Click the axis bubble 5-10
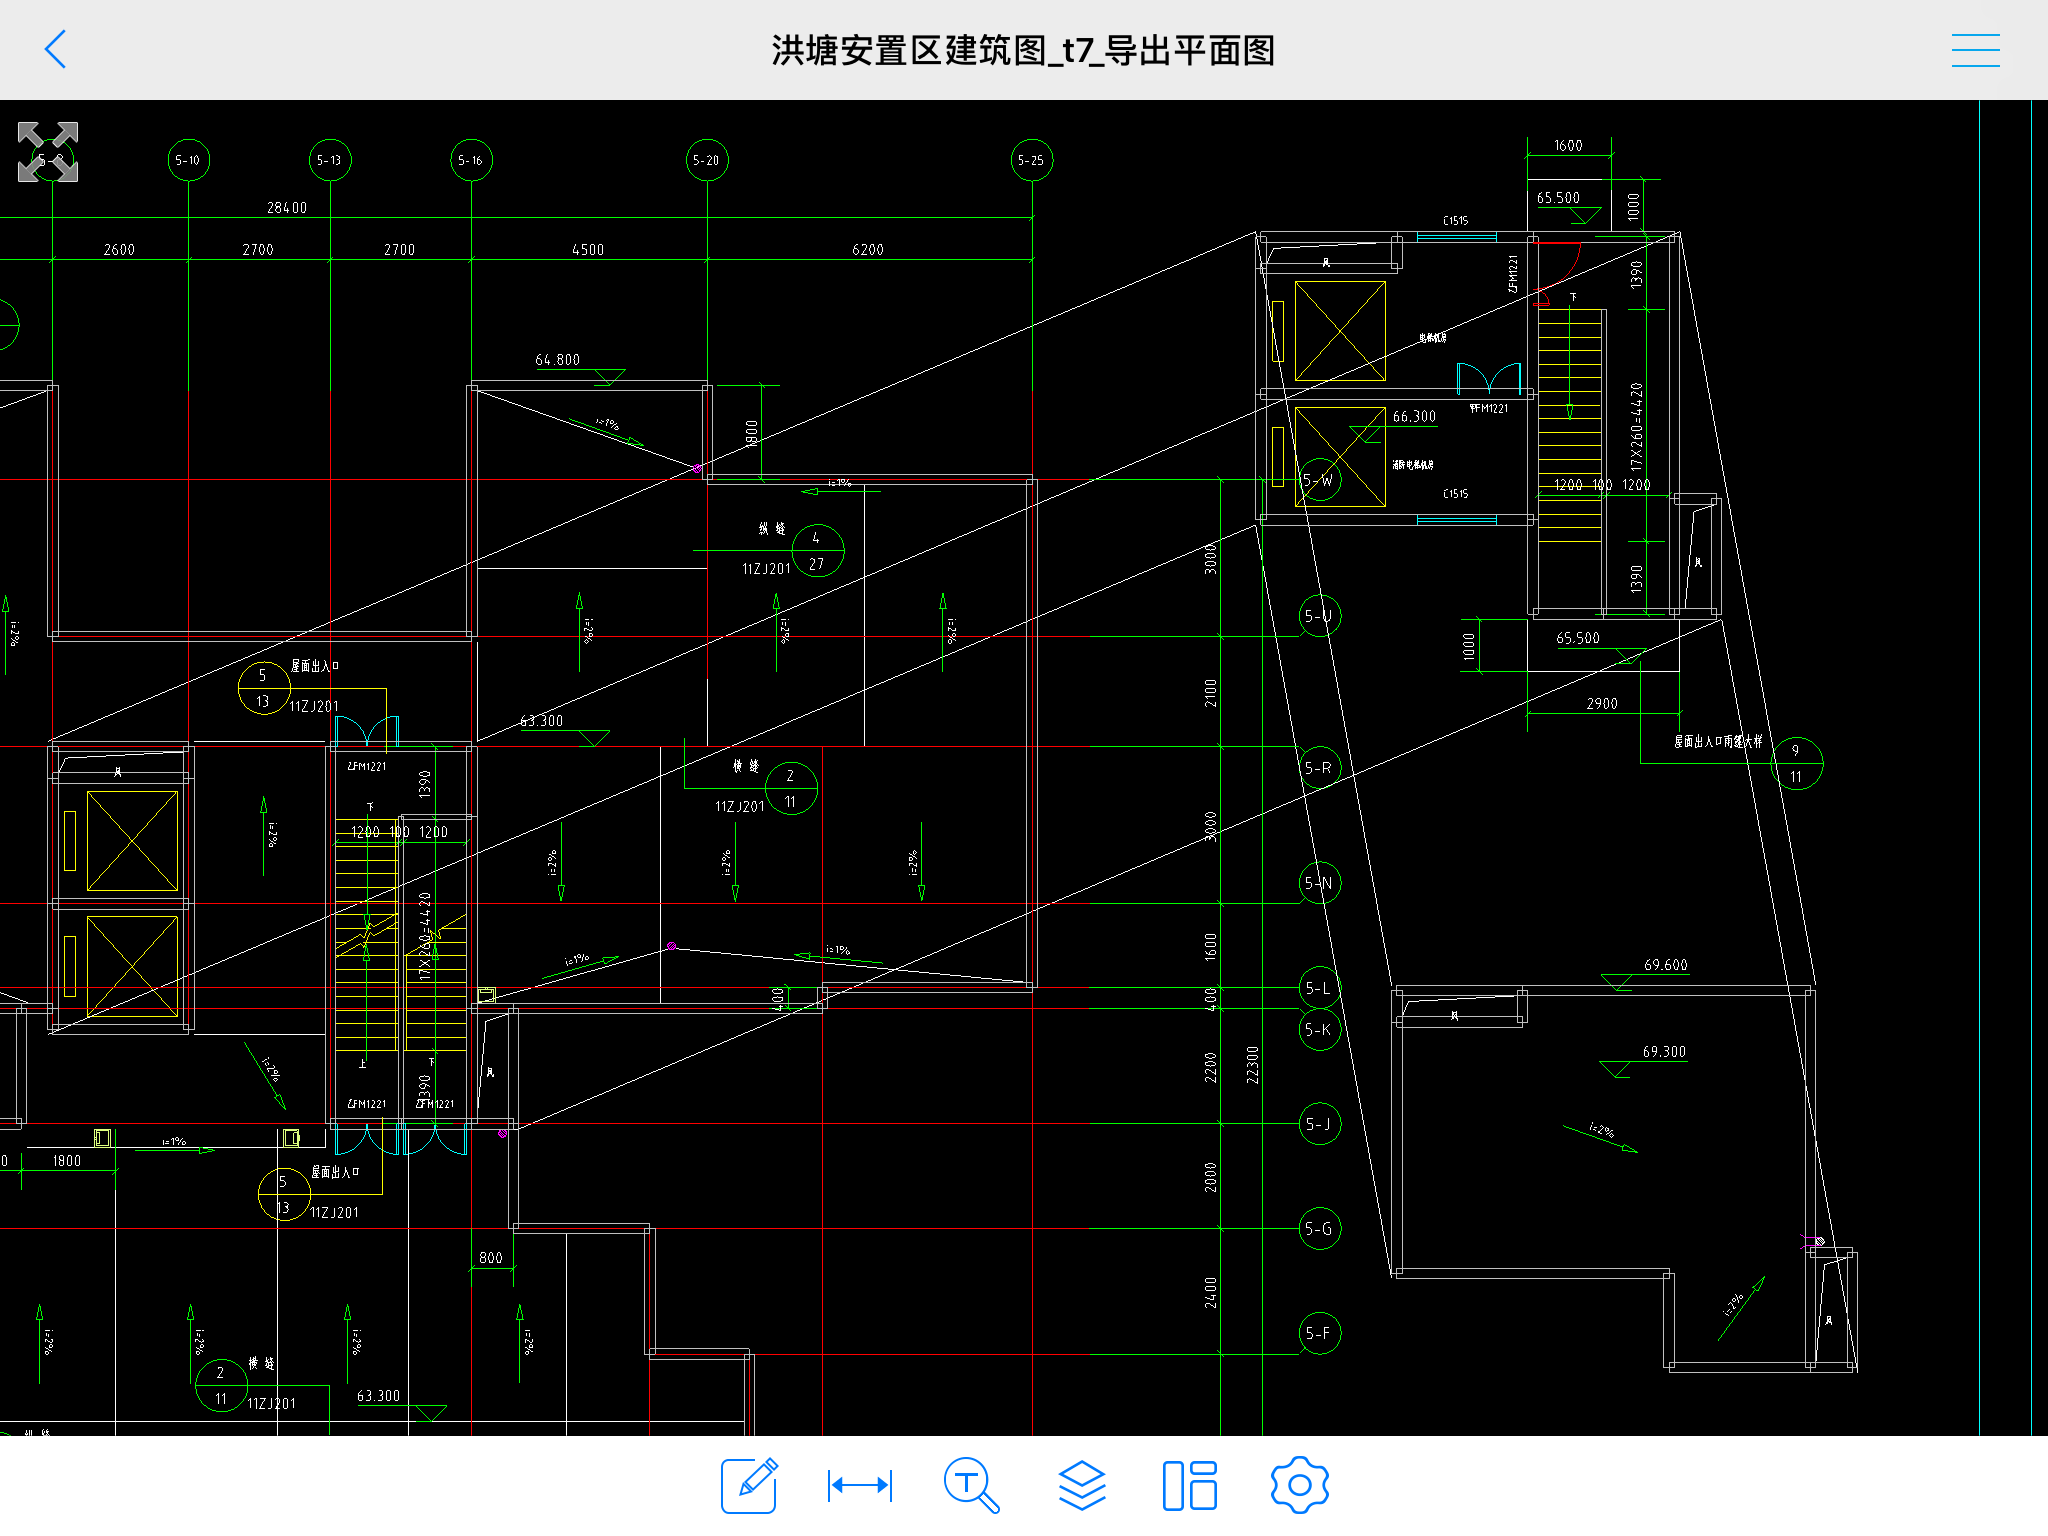This screenshot has height=1536, width=2048. 188,160
